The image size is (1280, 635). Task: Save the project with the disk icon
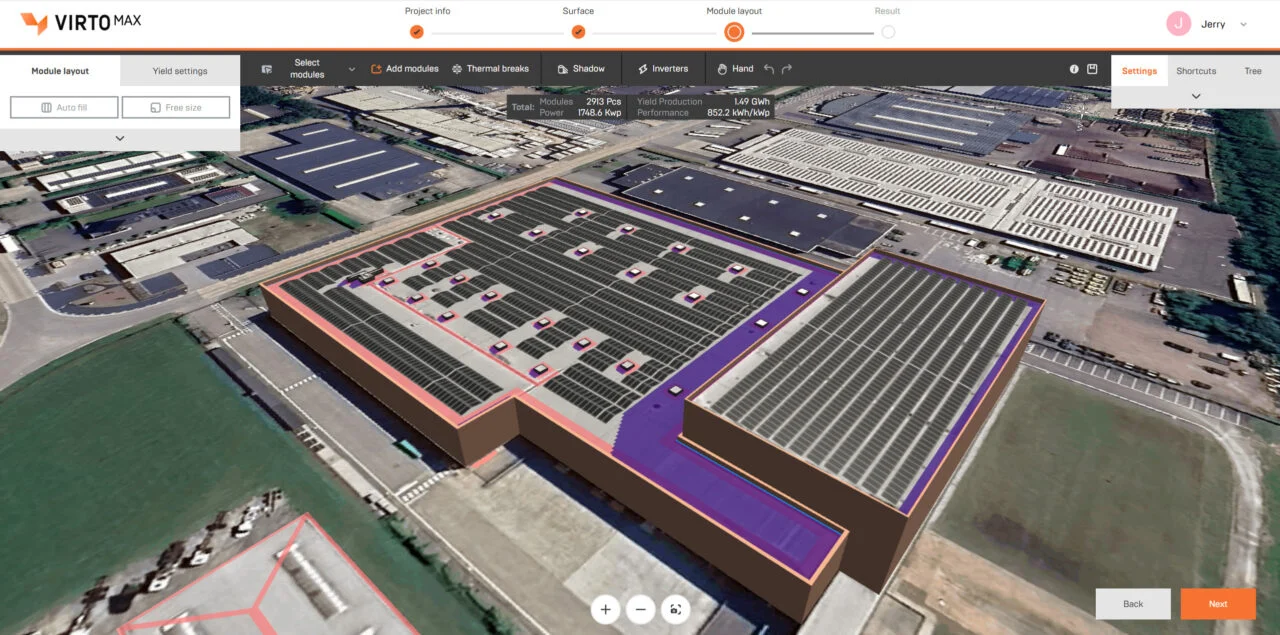pos(1092,69)
